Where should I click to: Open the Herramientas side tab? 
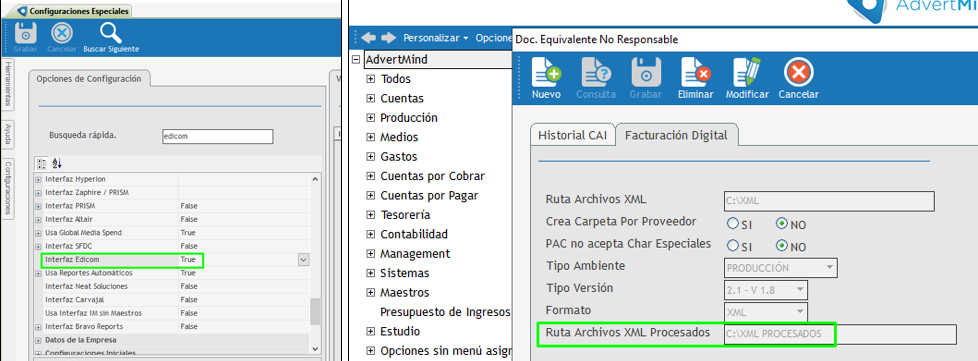(x=9, y=85)
